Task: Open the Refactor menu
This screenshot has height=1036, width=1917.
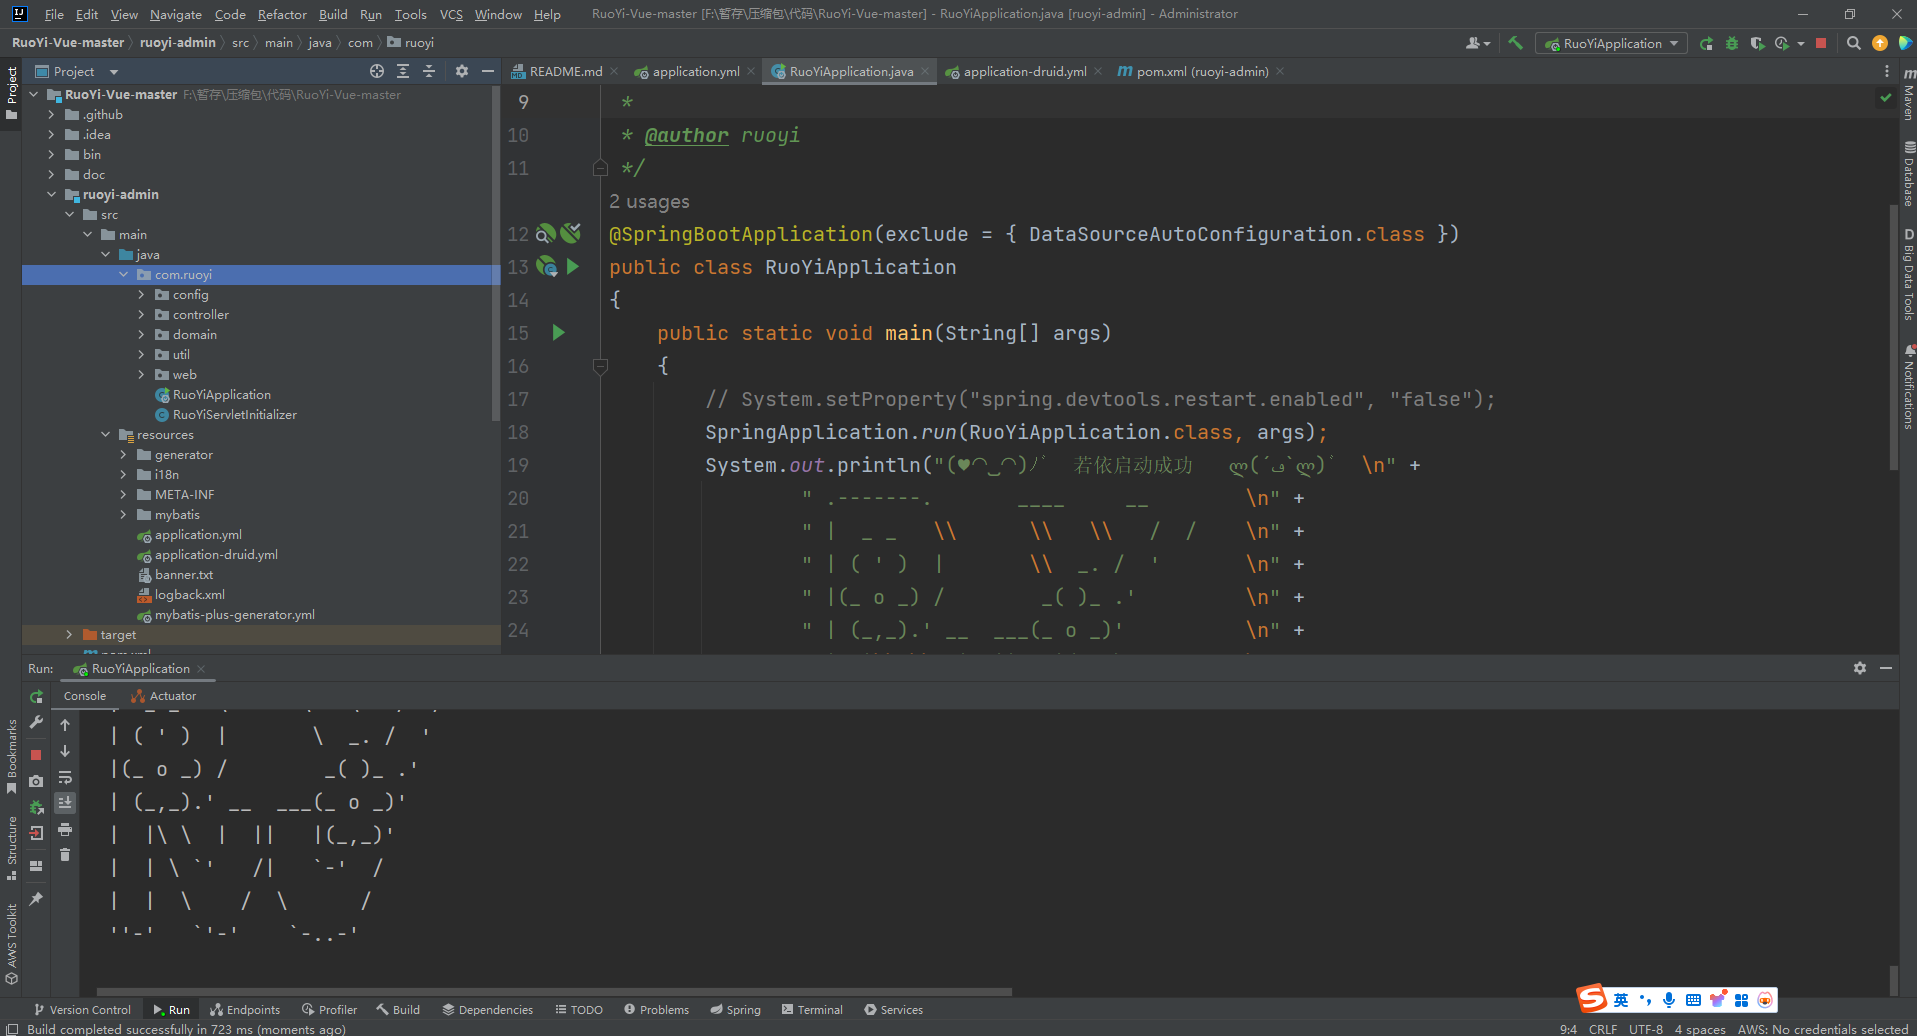Action: click(282, 14)
